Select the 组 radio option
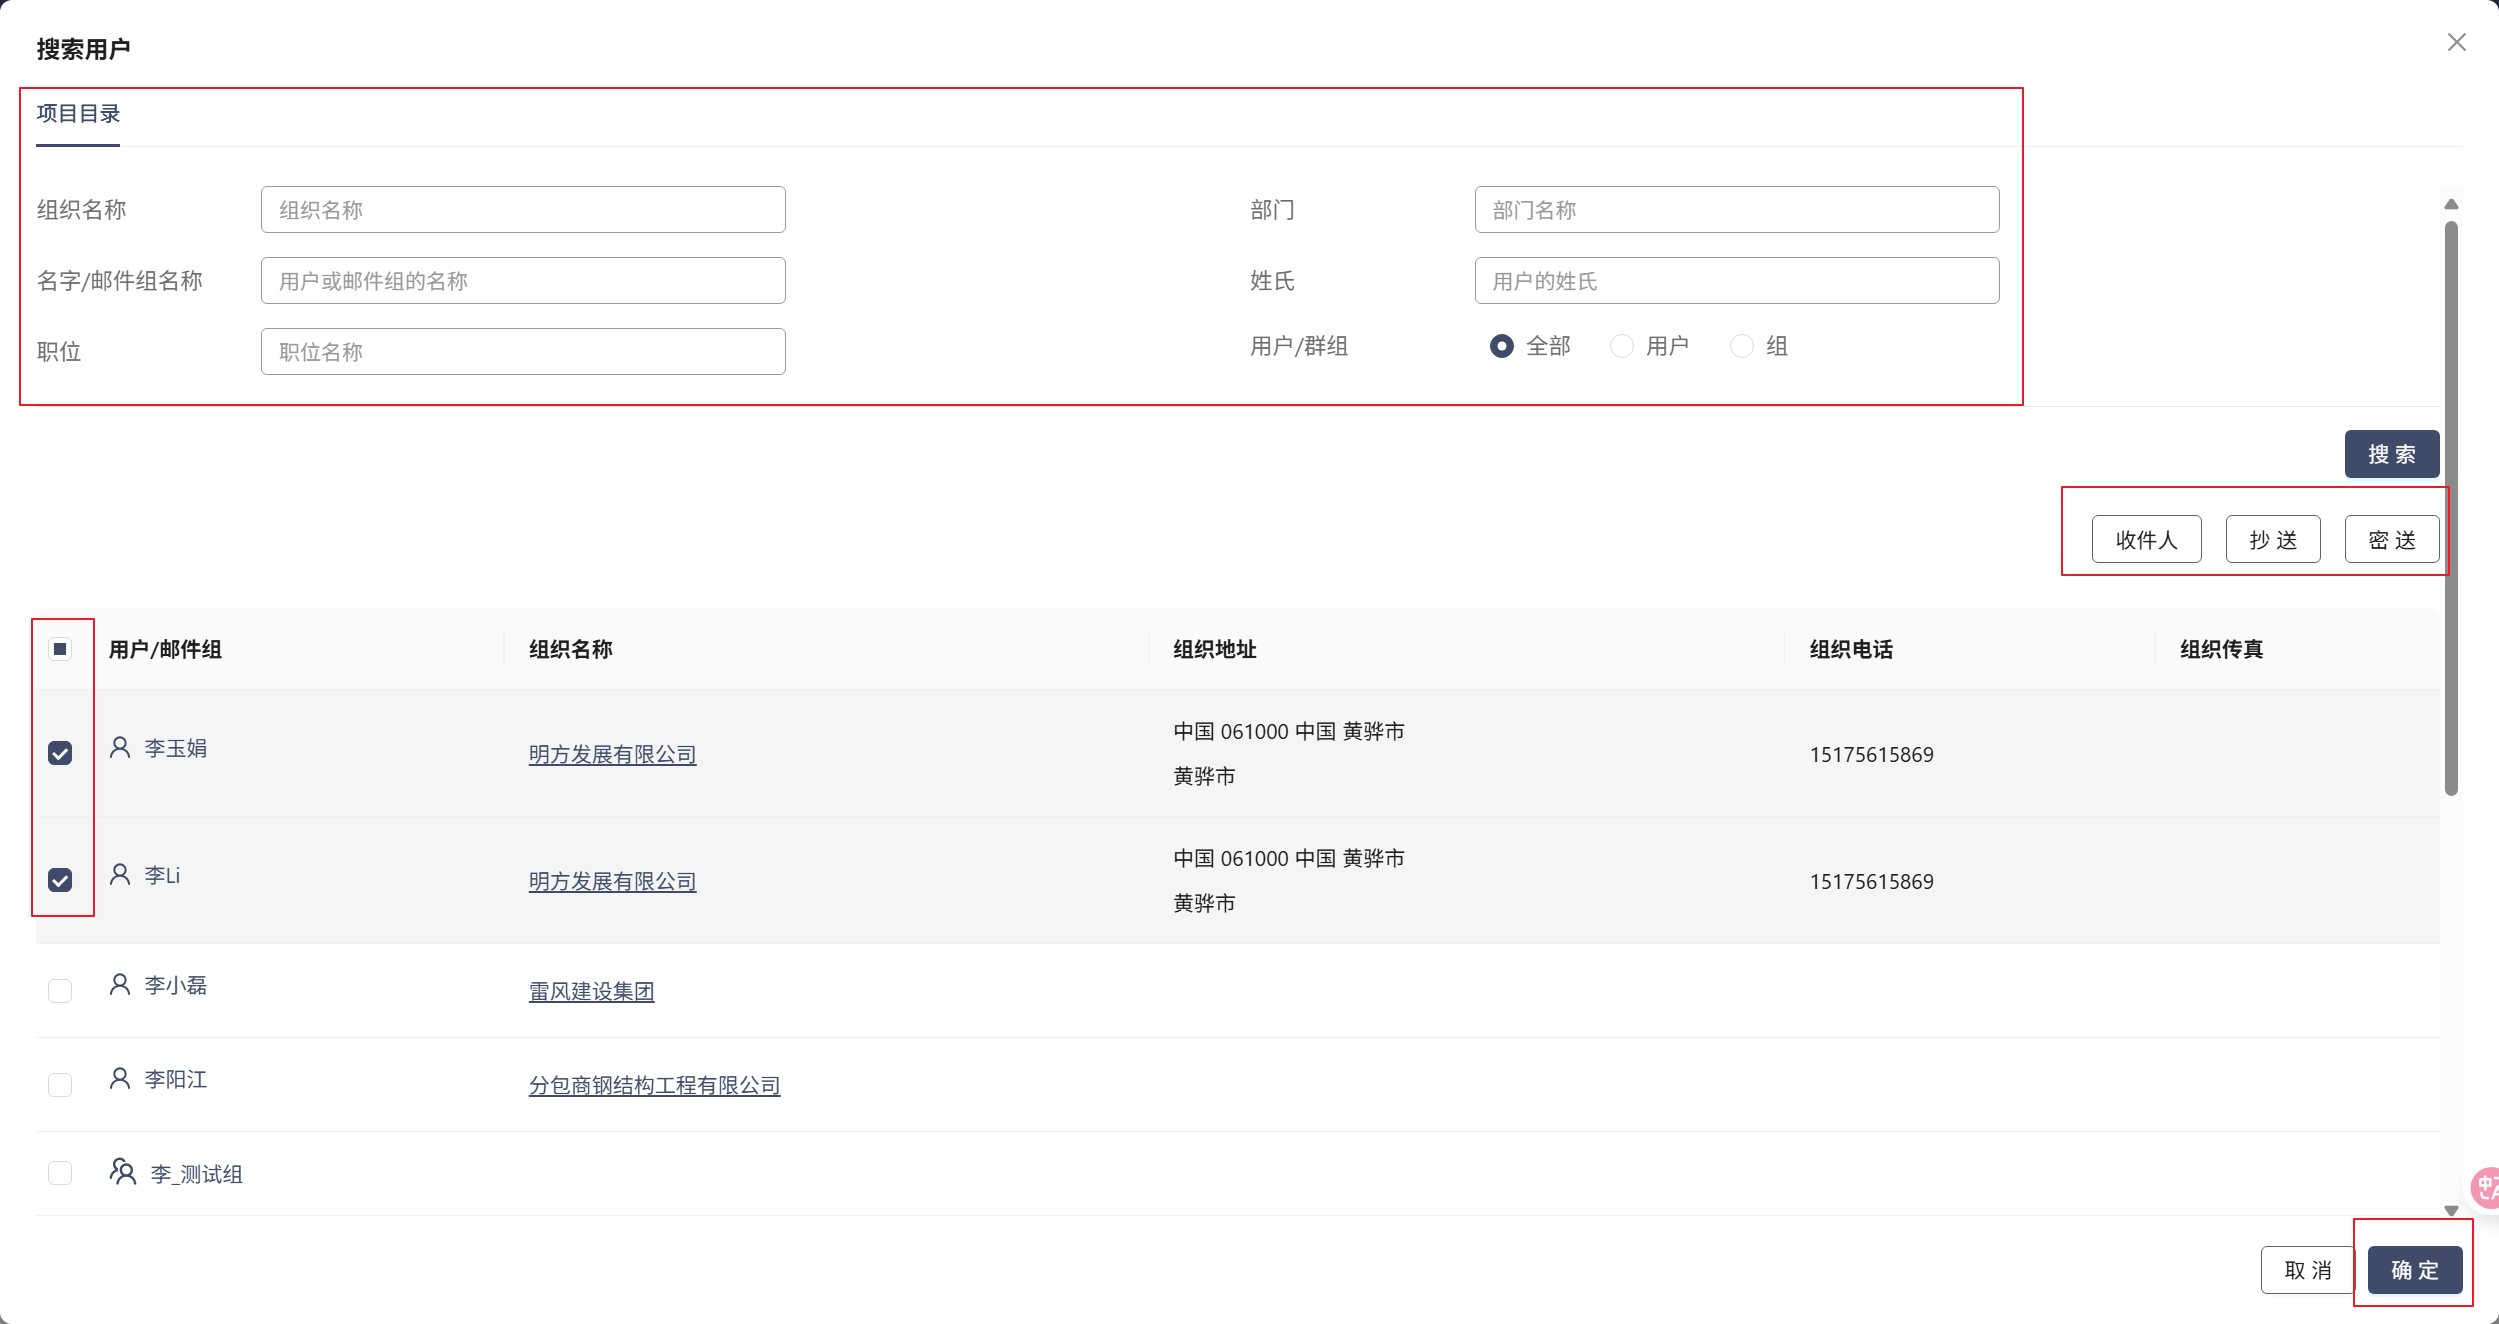The image size is (2499, 1324). pyautogui.click(x=1742, y=346)
